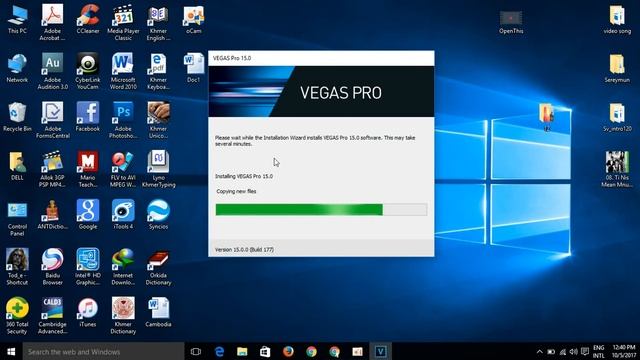
Task: Open the volume control in system tray
Action: [x=573, y=351]
